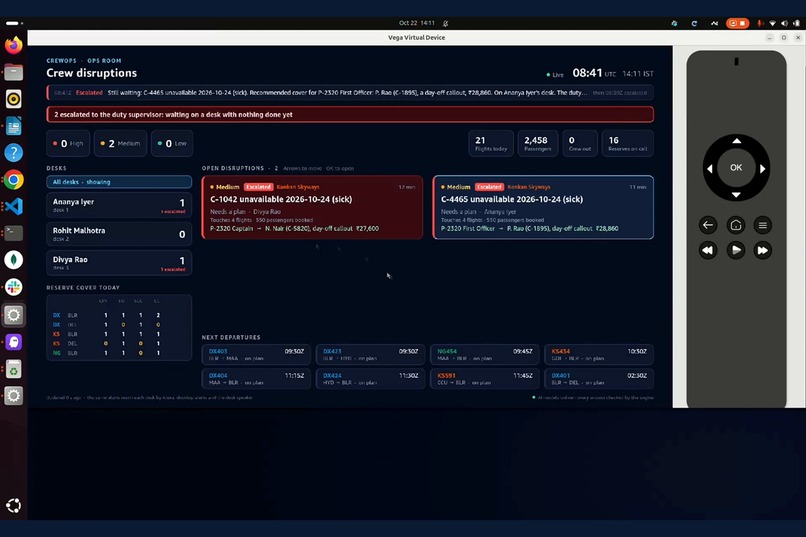
Task: Click the Low severity count chip
Action: [173, 143]
